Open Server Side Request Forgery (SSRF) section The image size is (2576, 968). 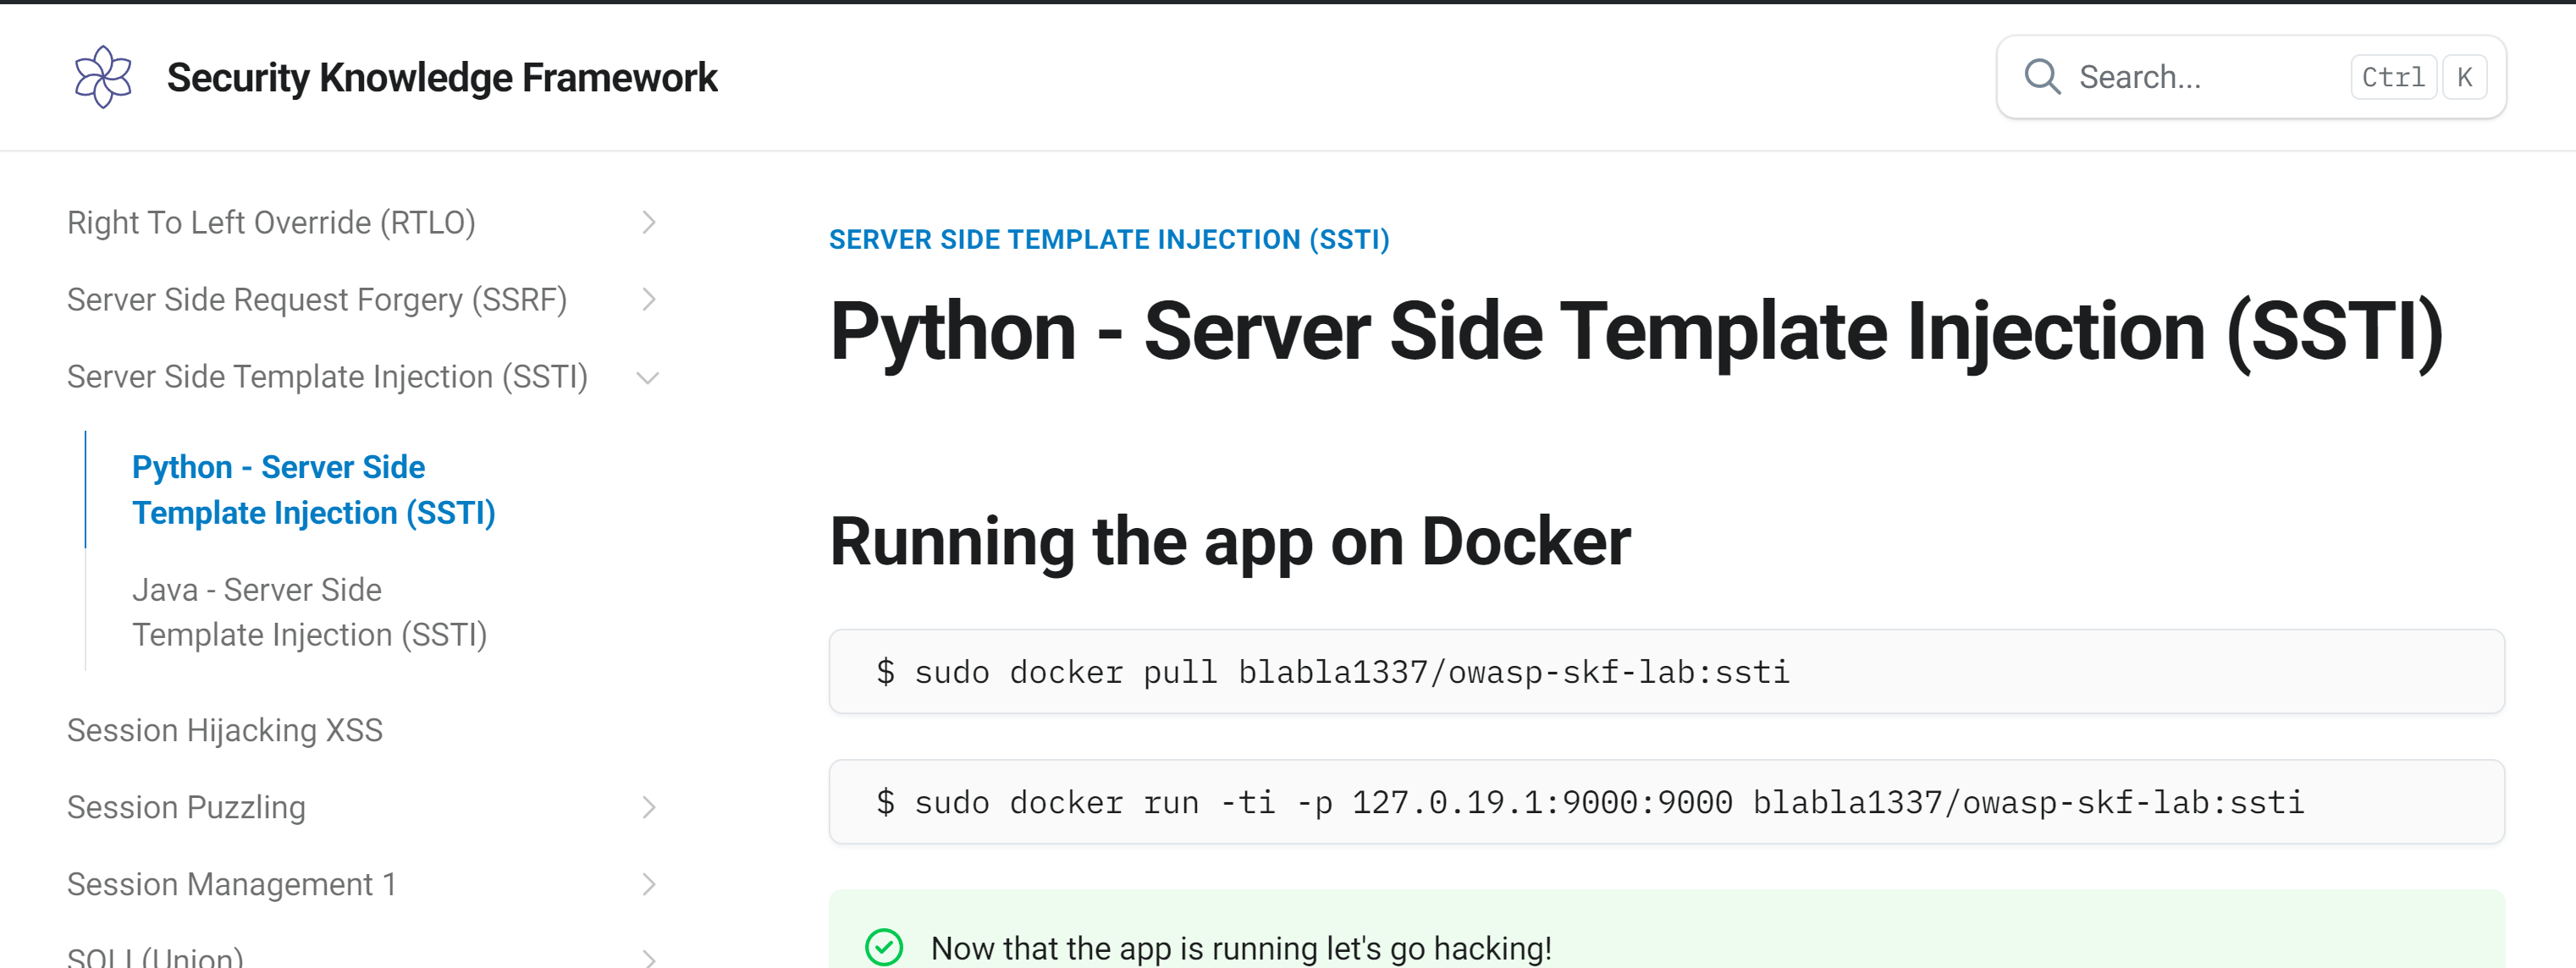[317, 299]
